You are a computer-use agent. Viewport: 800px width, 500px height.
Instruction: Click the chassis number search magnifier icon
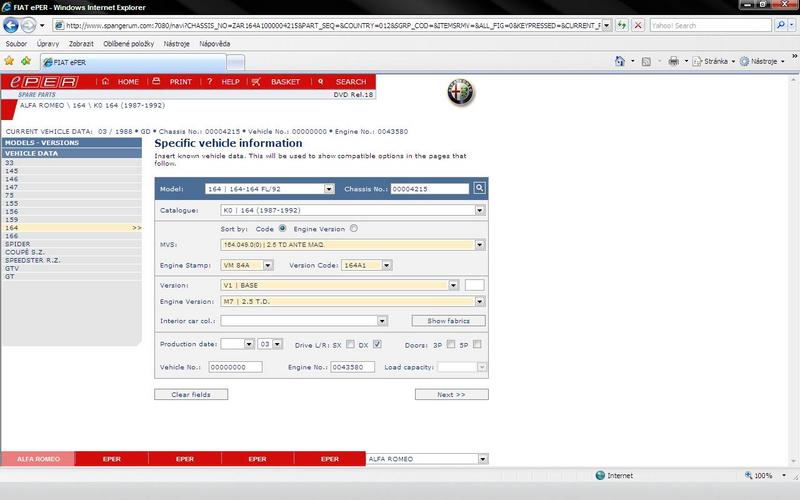tap(479, 188)
